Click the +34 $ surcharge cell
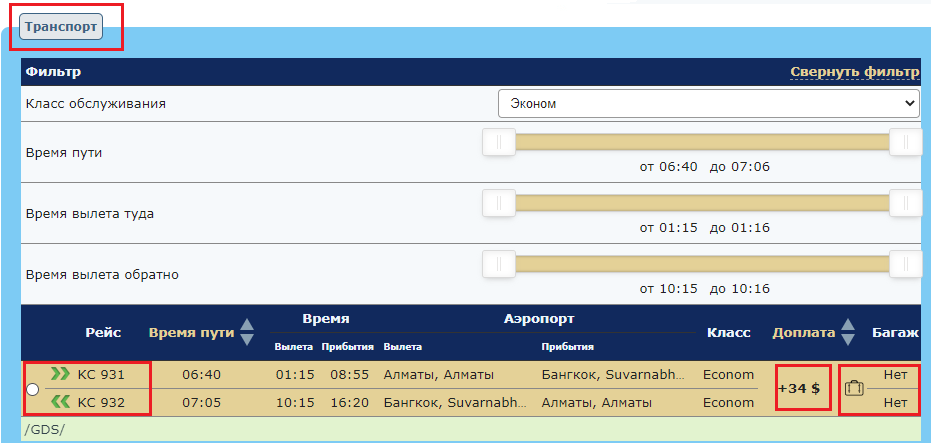Viewport: 931px width, 443px height. (x=804, y=388)
